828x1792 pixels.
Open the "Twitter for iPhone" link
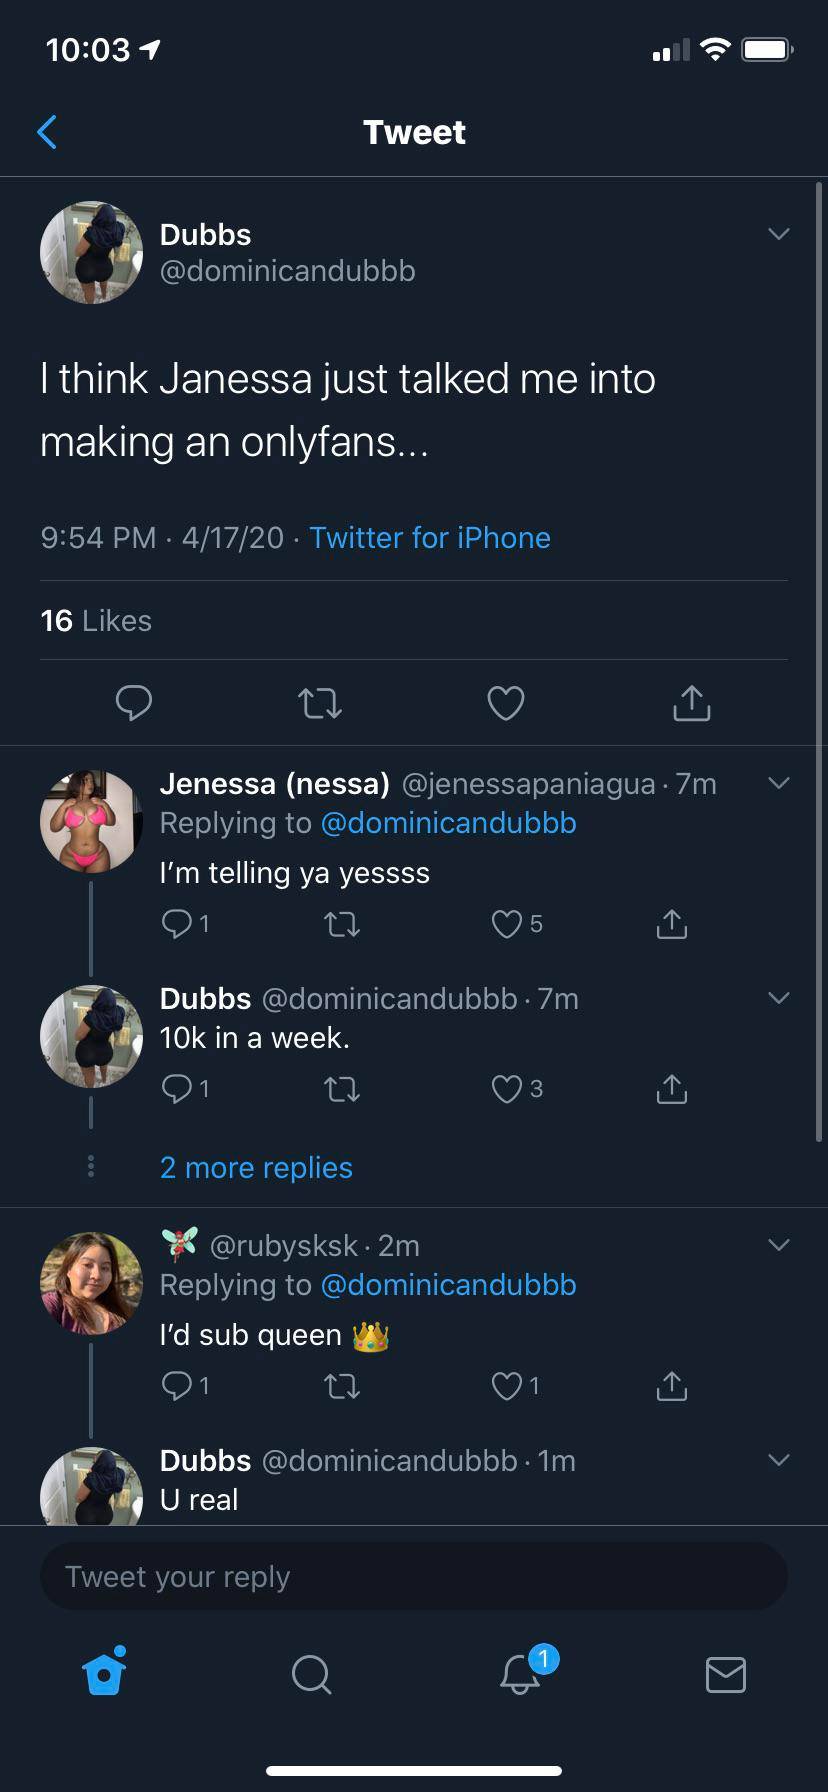point(430,538)
